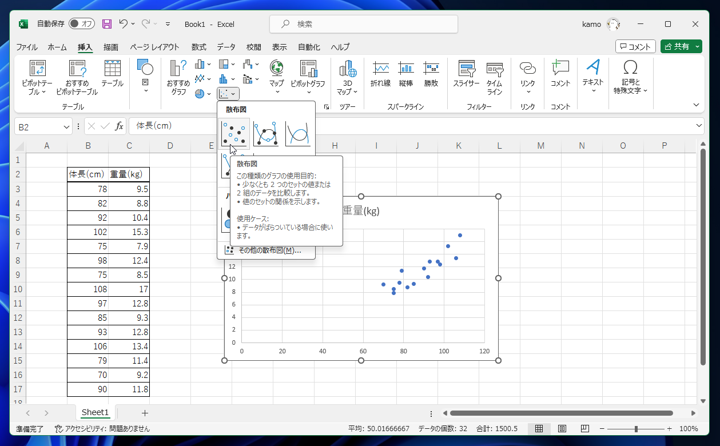Open the ファイル tab
This screenshot has width=720, height=446.
(x=27, y=47)
